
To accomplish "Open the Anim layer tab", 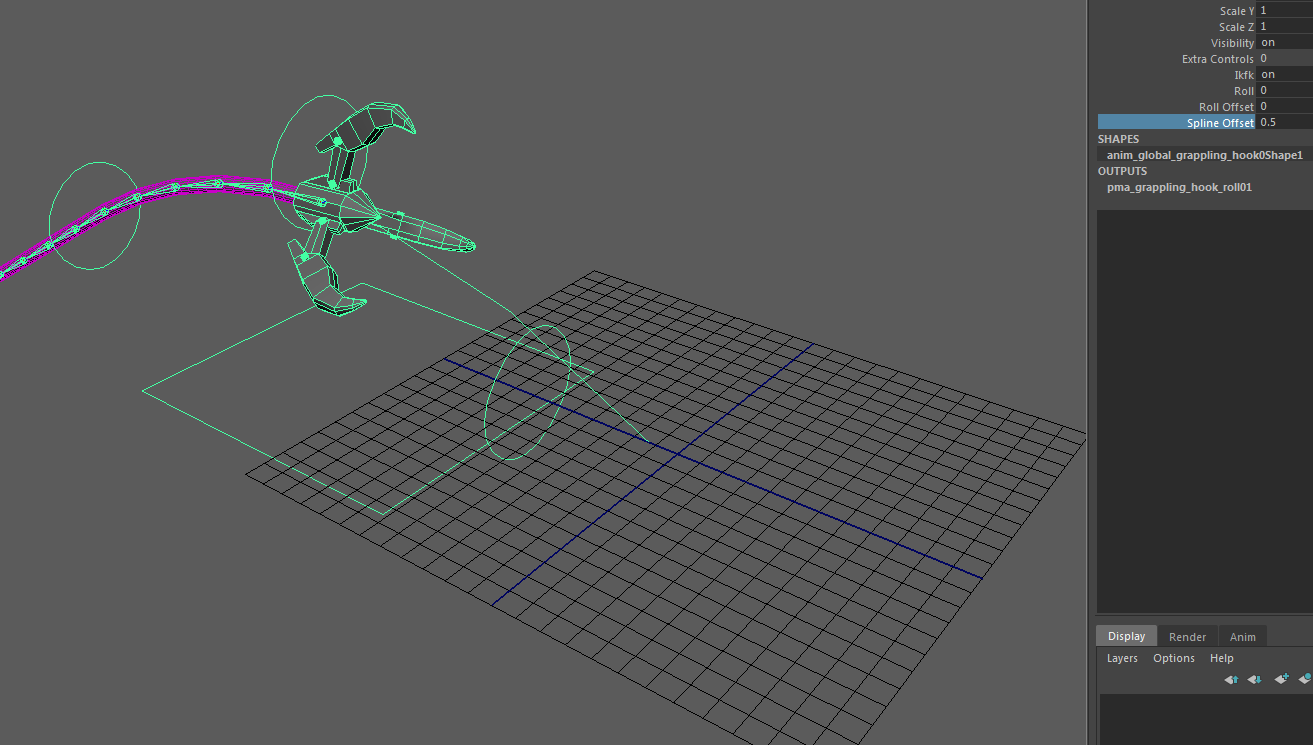I will pyautogui.click(x=1243, y=636).
